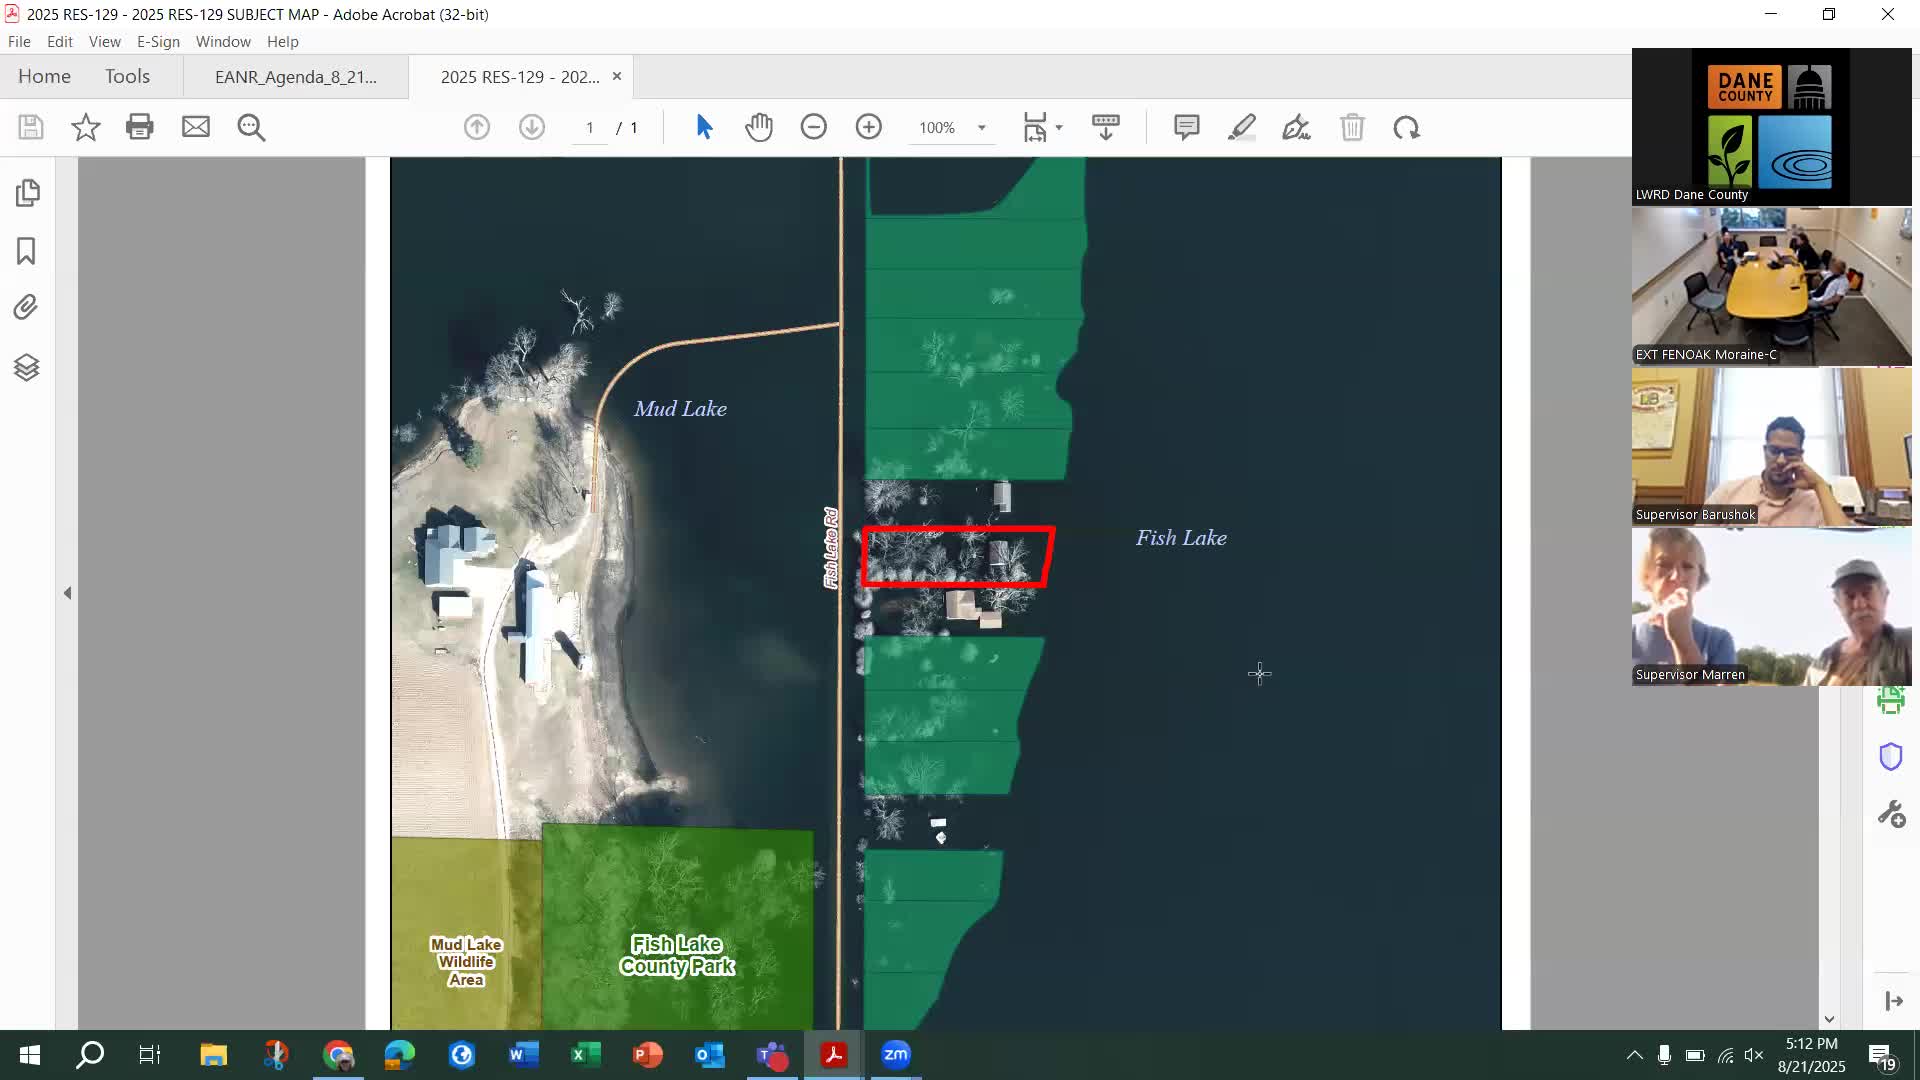Toggle the speaker mute icon in tray

click(1754, 1055)
